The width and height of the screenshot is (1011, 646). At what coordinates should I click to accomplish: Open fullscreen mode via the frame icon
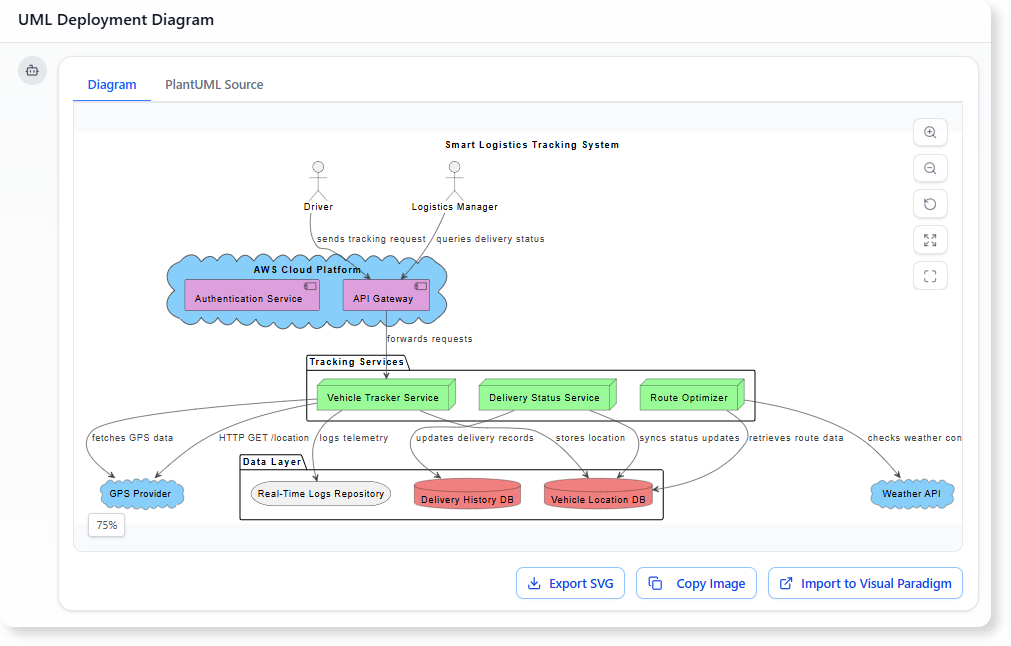930,276
